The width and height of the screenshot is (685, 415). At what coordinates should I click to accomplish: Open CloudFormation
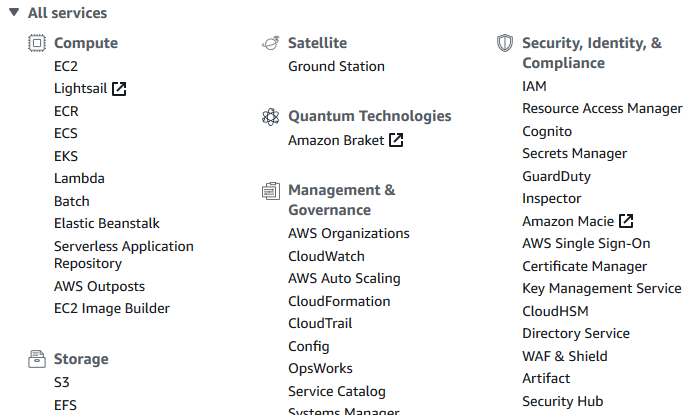339,301
